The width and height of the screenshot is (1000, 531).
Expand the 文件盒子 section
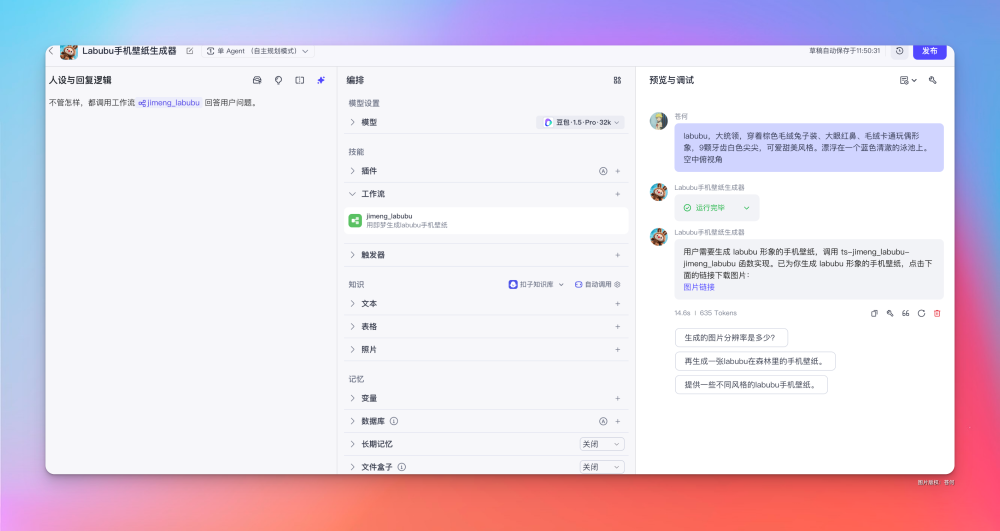[x=353, y=467]
